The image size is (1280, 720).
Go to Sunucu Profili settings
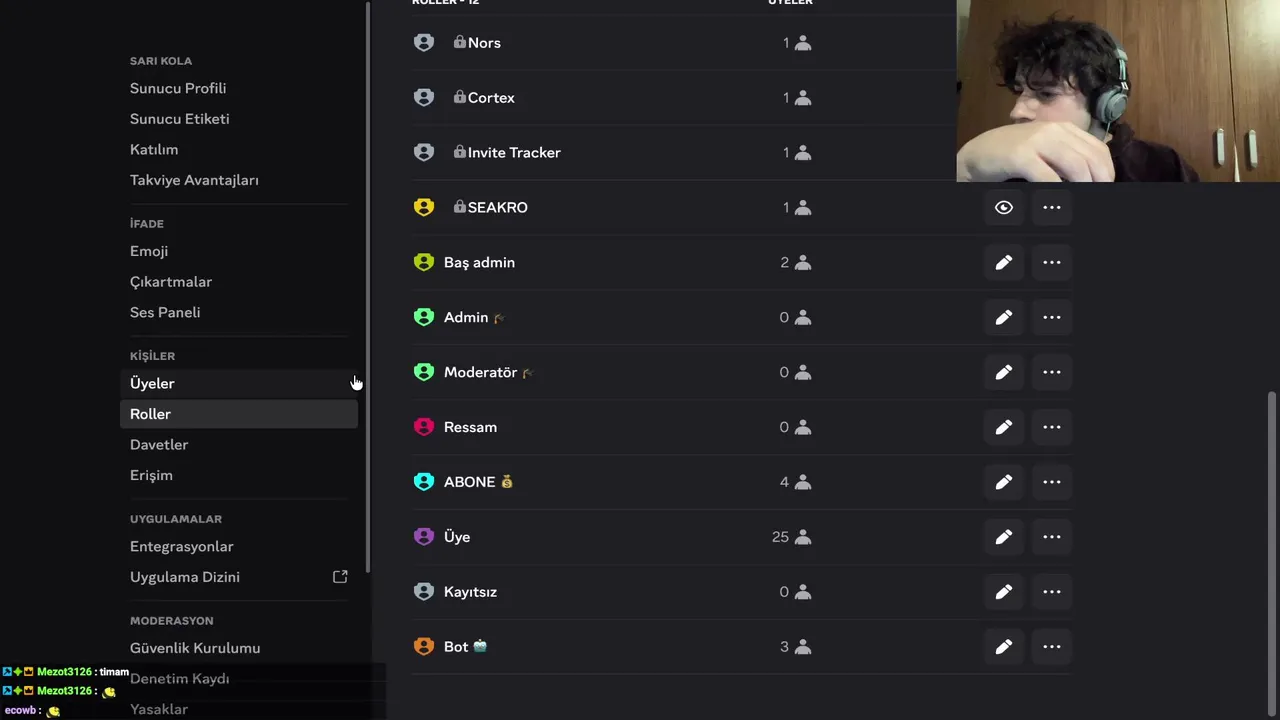click(x=178, y=88)
